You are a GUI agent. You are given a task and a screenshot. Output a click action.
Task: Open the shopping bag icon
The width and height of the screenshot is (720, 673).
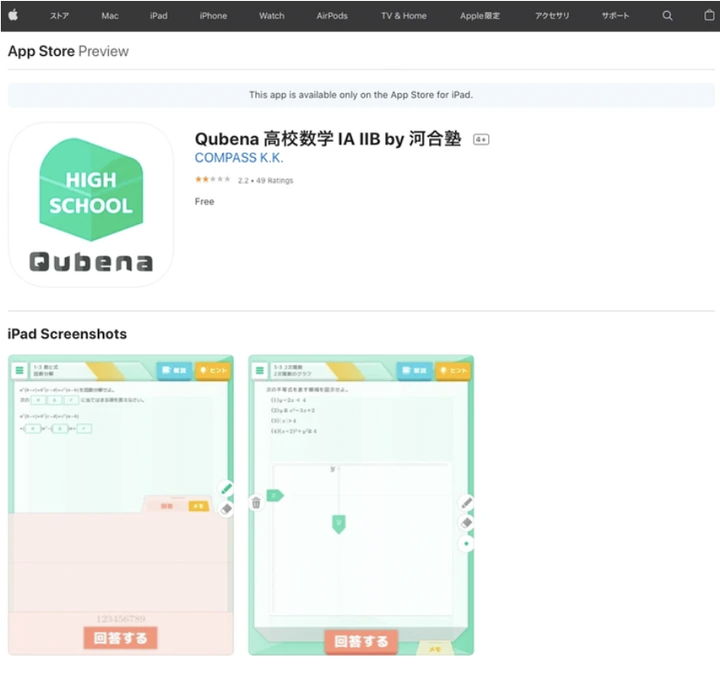709,15
